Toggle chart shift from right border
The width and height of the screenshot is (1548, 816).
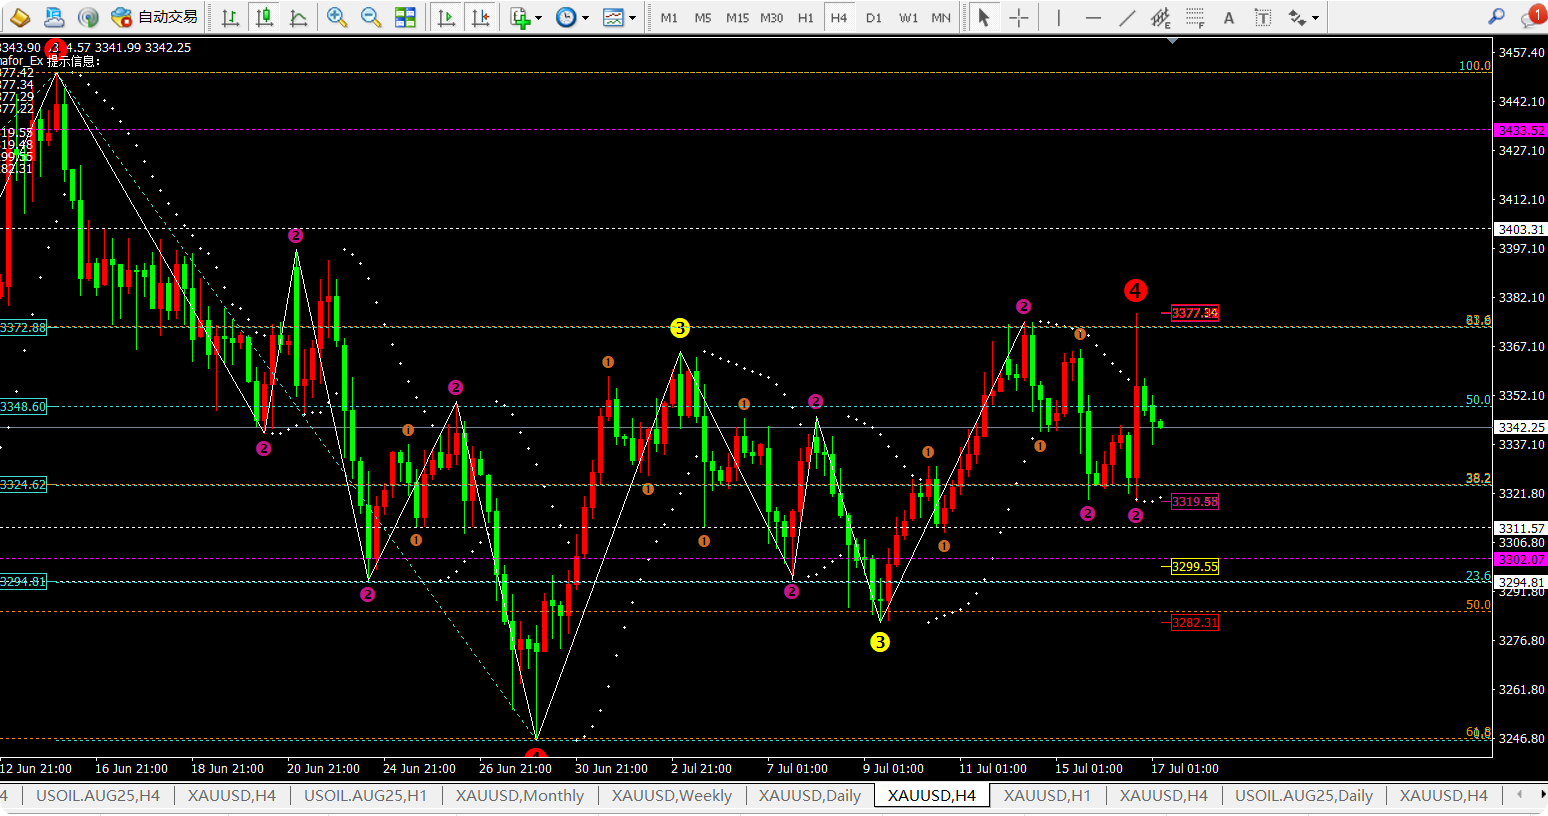point(481,17)
